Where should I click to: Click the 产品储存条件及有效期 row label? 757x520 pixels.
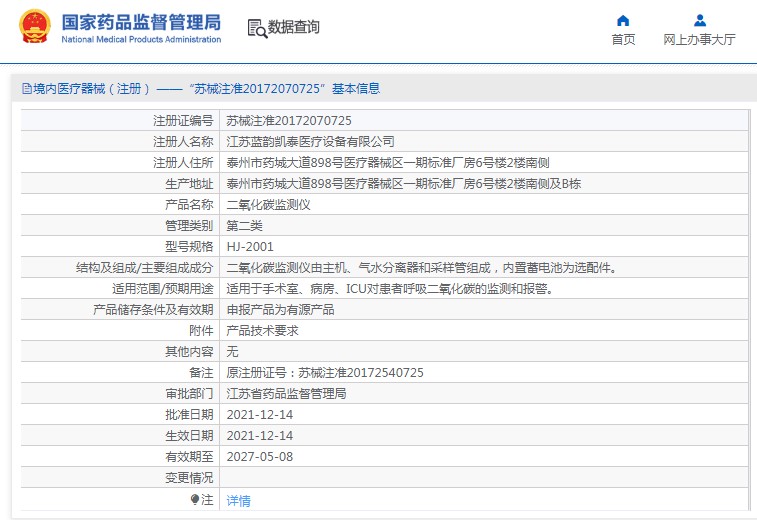point(153,309)
